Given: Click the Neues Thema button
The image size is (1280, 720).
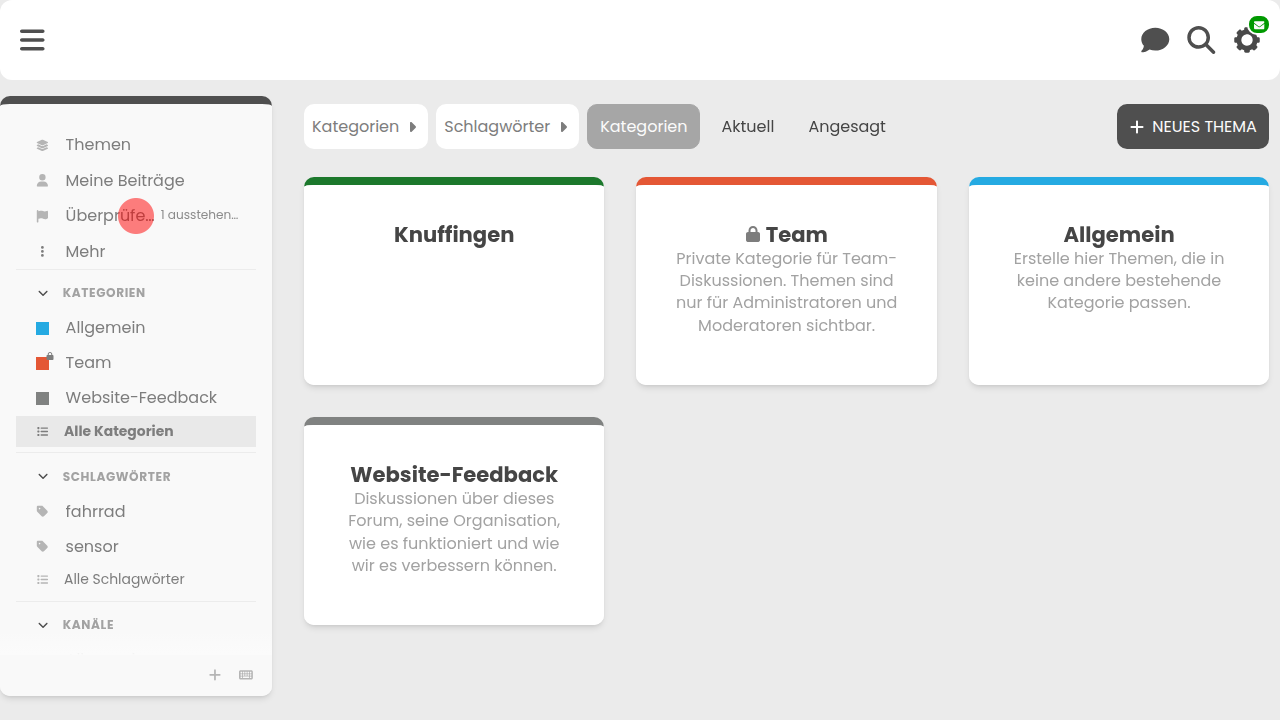Looking at the screenshot, I should (1192, 127).
